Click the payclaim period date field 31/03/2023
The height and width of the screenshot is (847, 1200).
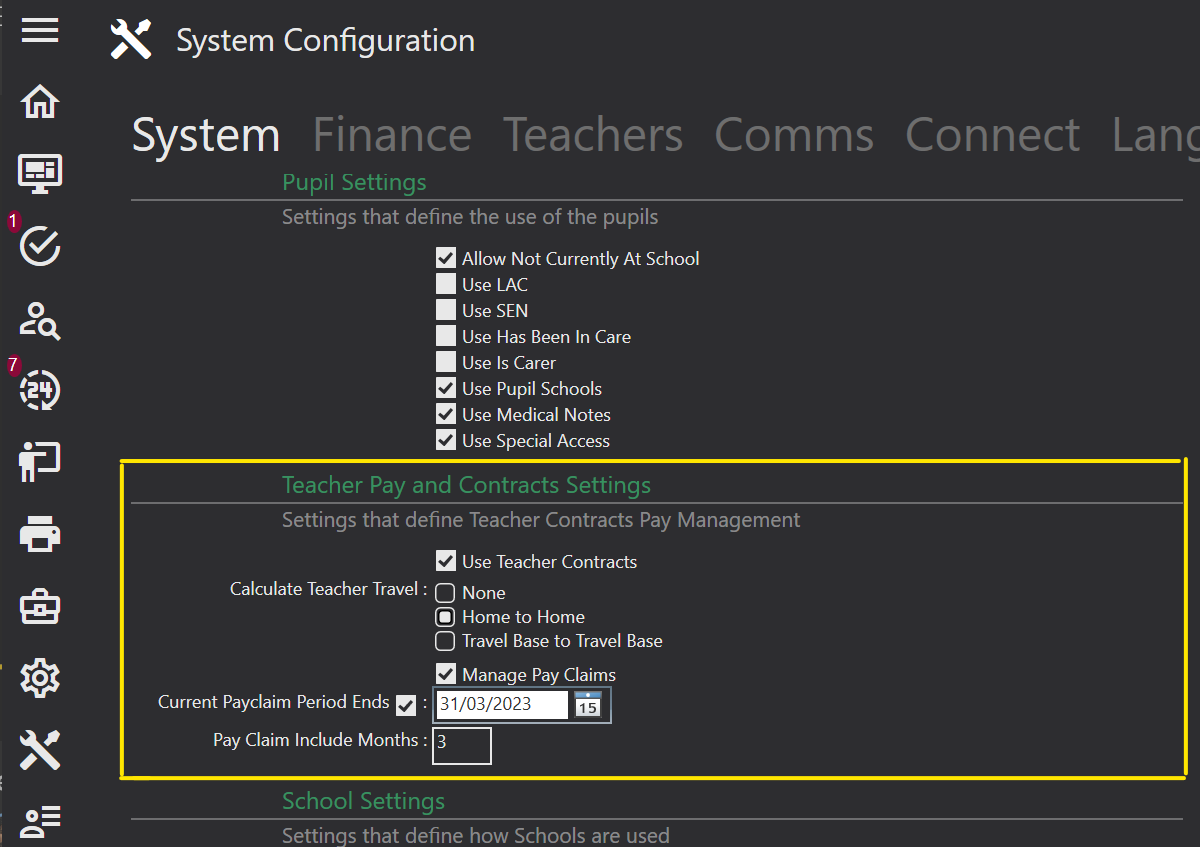tap(502, 704)
